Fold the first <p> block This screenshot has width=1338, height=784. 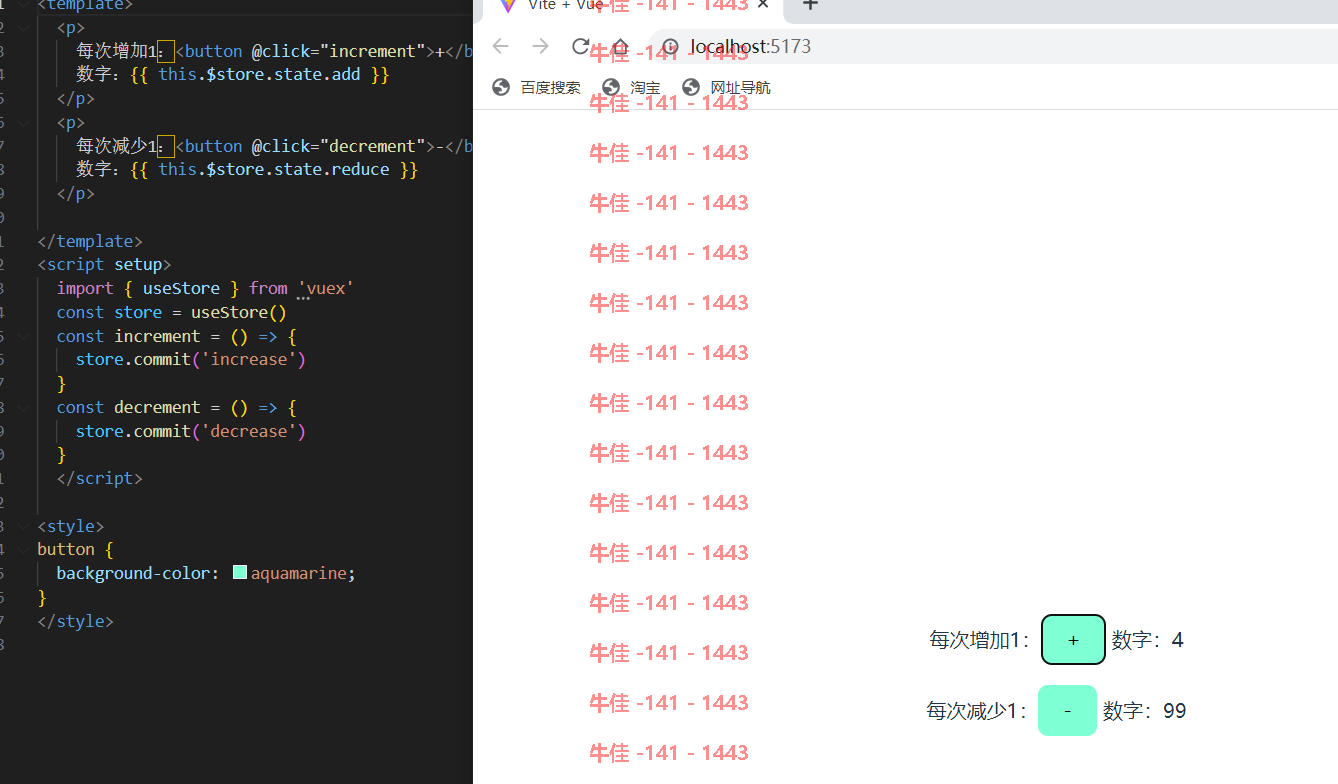click(25, 27)
